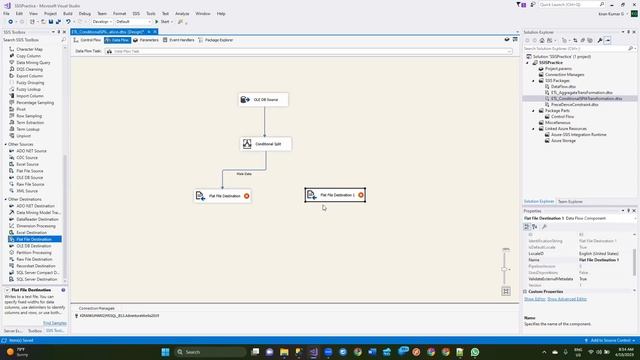The width and height of the screenshot is (640, 360).
Task: Pick Flat File Source from toolbox
Action: (30, 171)
